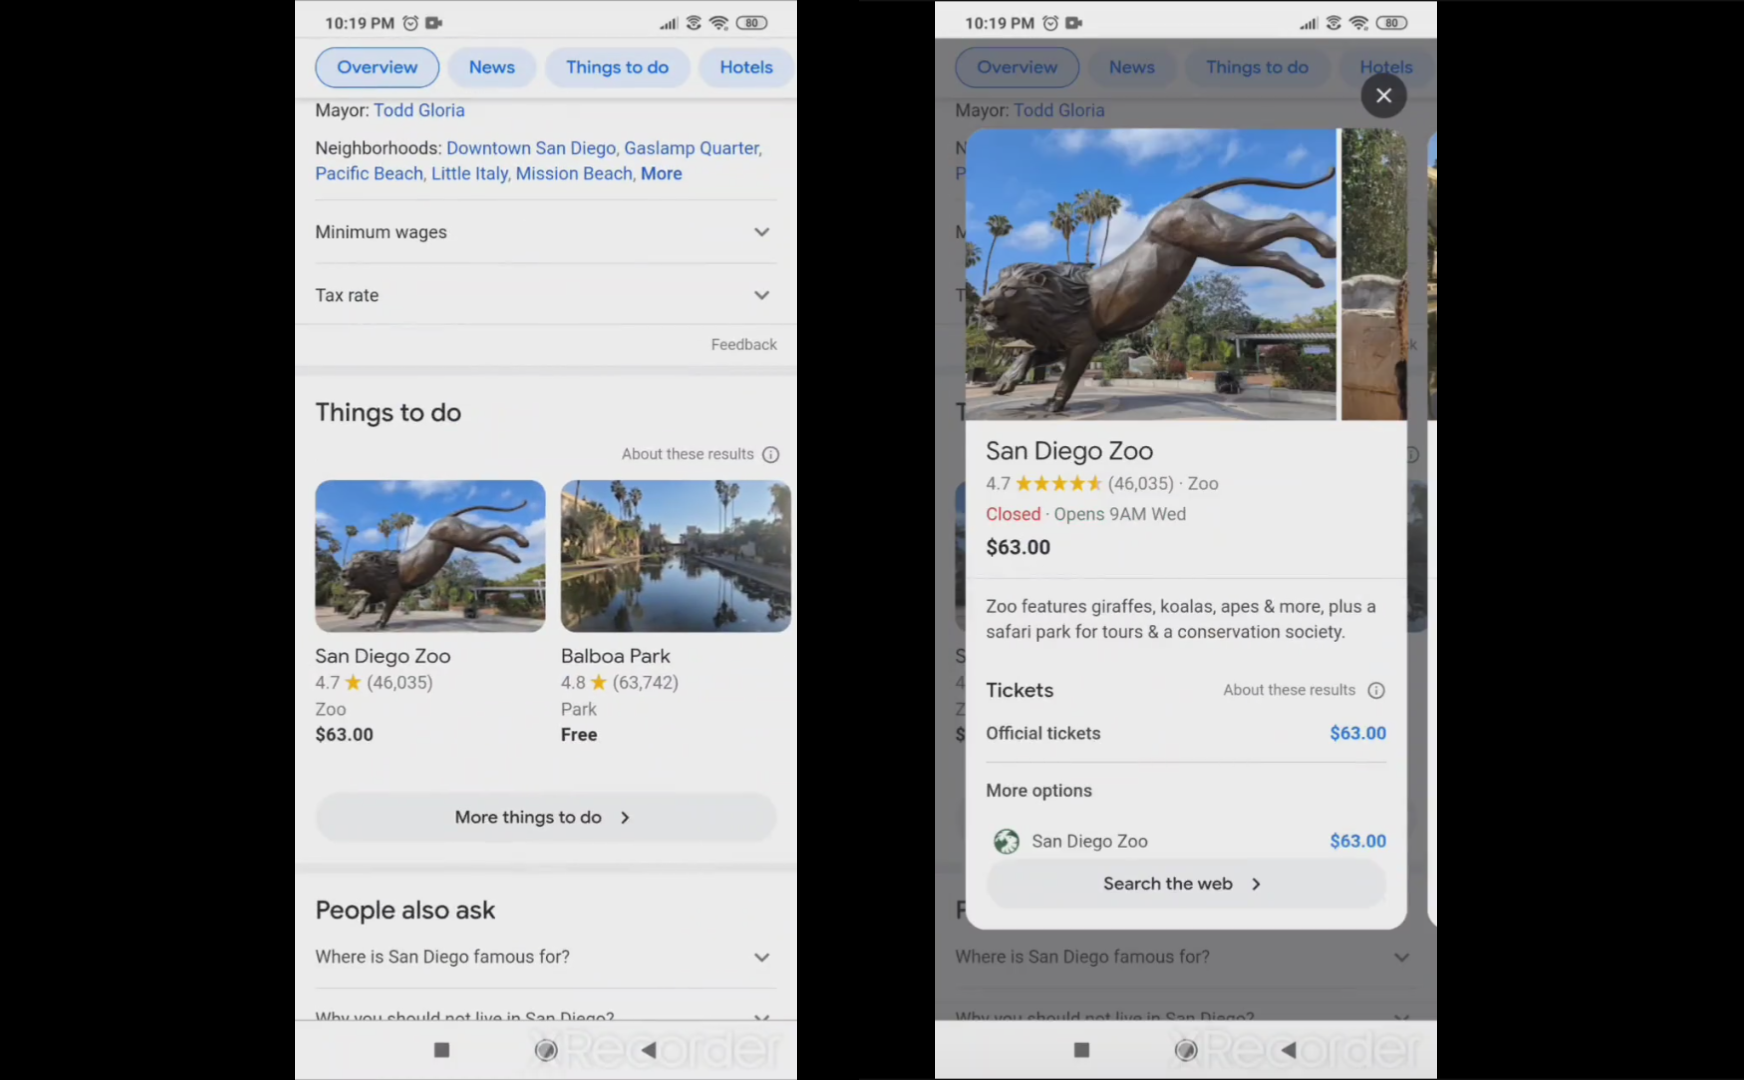The height and width of the screenshot is (1080, 1744).
Task: Tap battery indicator in left status bar
Action: coord(752,23)
